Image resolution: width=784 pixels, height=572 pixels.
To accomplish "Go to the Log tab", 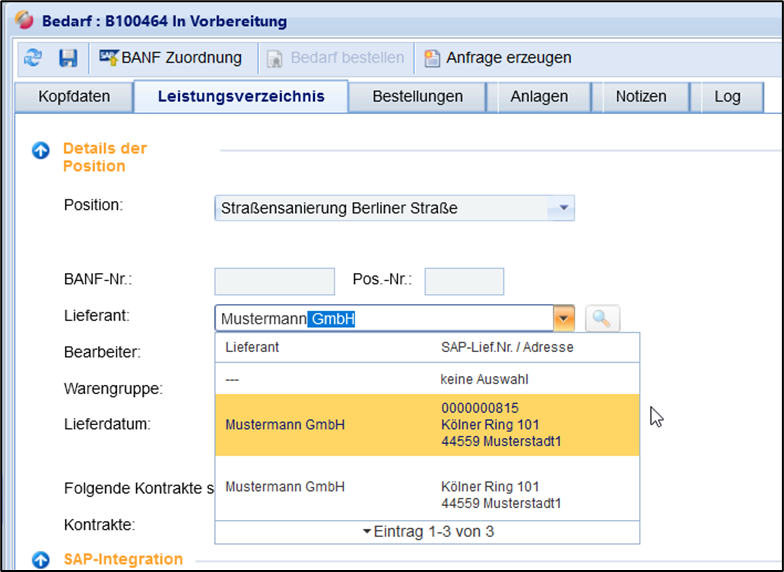I will tap(727, 97).
